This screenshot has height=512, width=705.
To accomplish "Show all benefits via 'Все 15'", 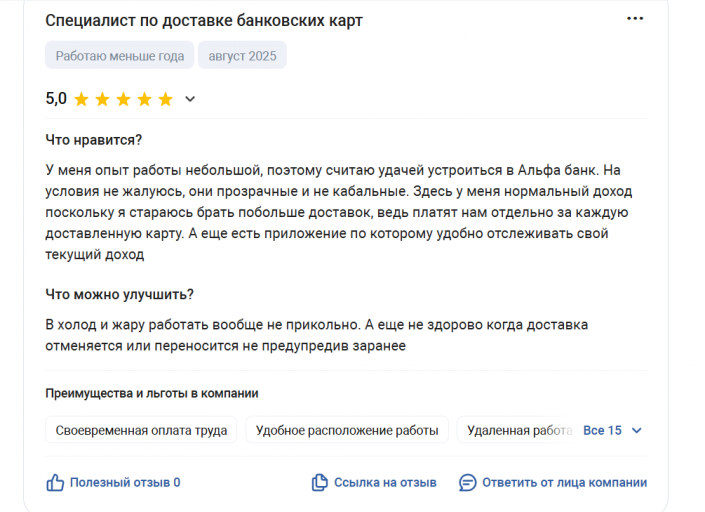I will 602,430.
